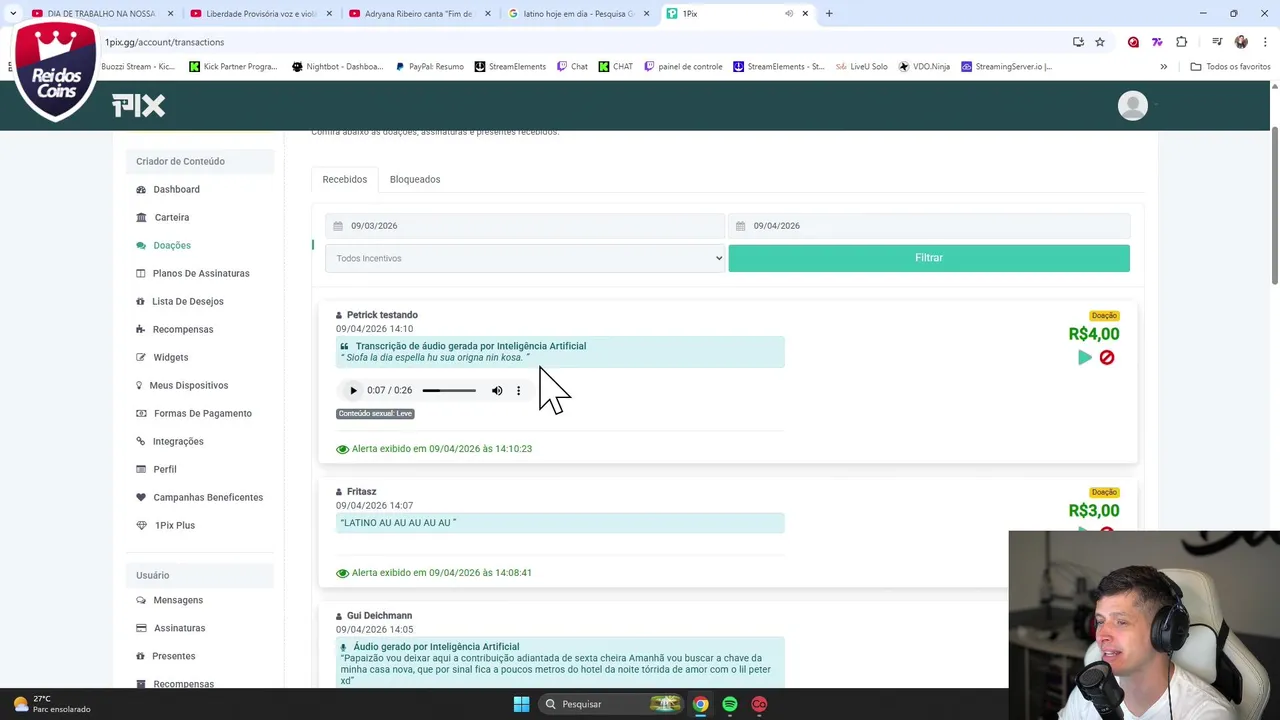
Task: Replay the R$4,00 donation alert
Action: click(x=1085, y=357)
